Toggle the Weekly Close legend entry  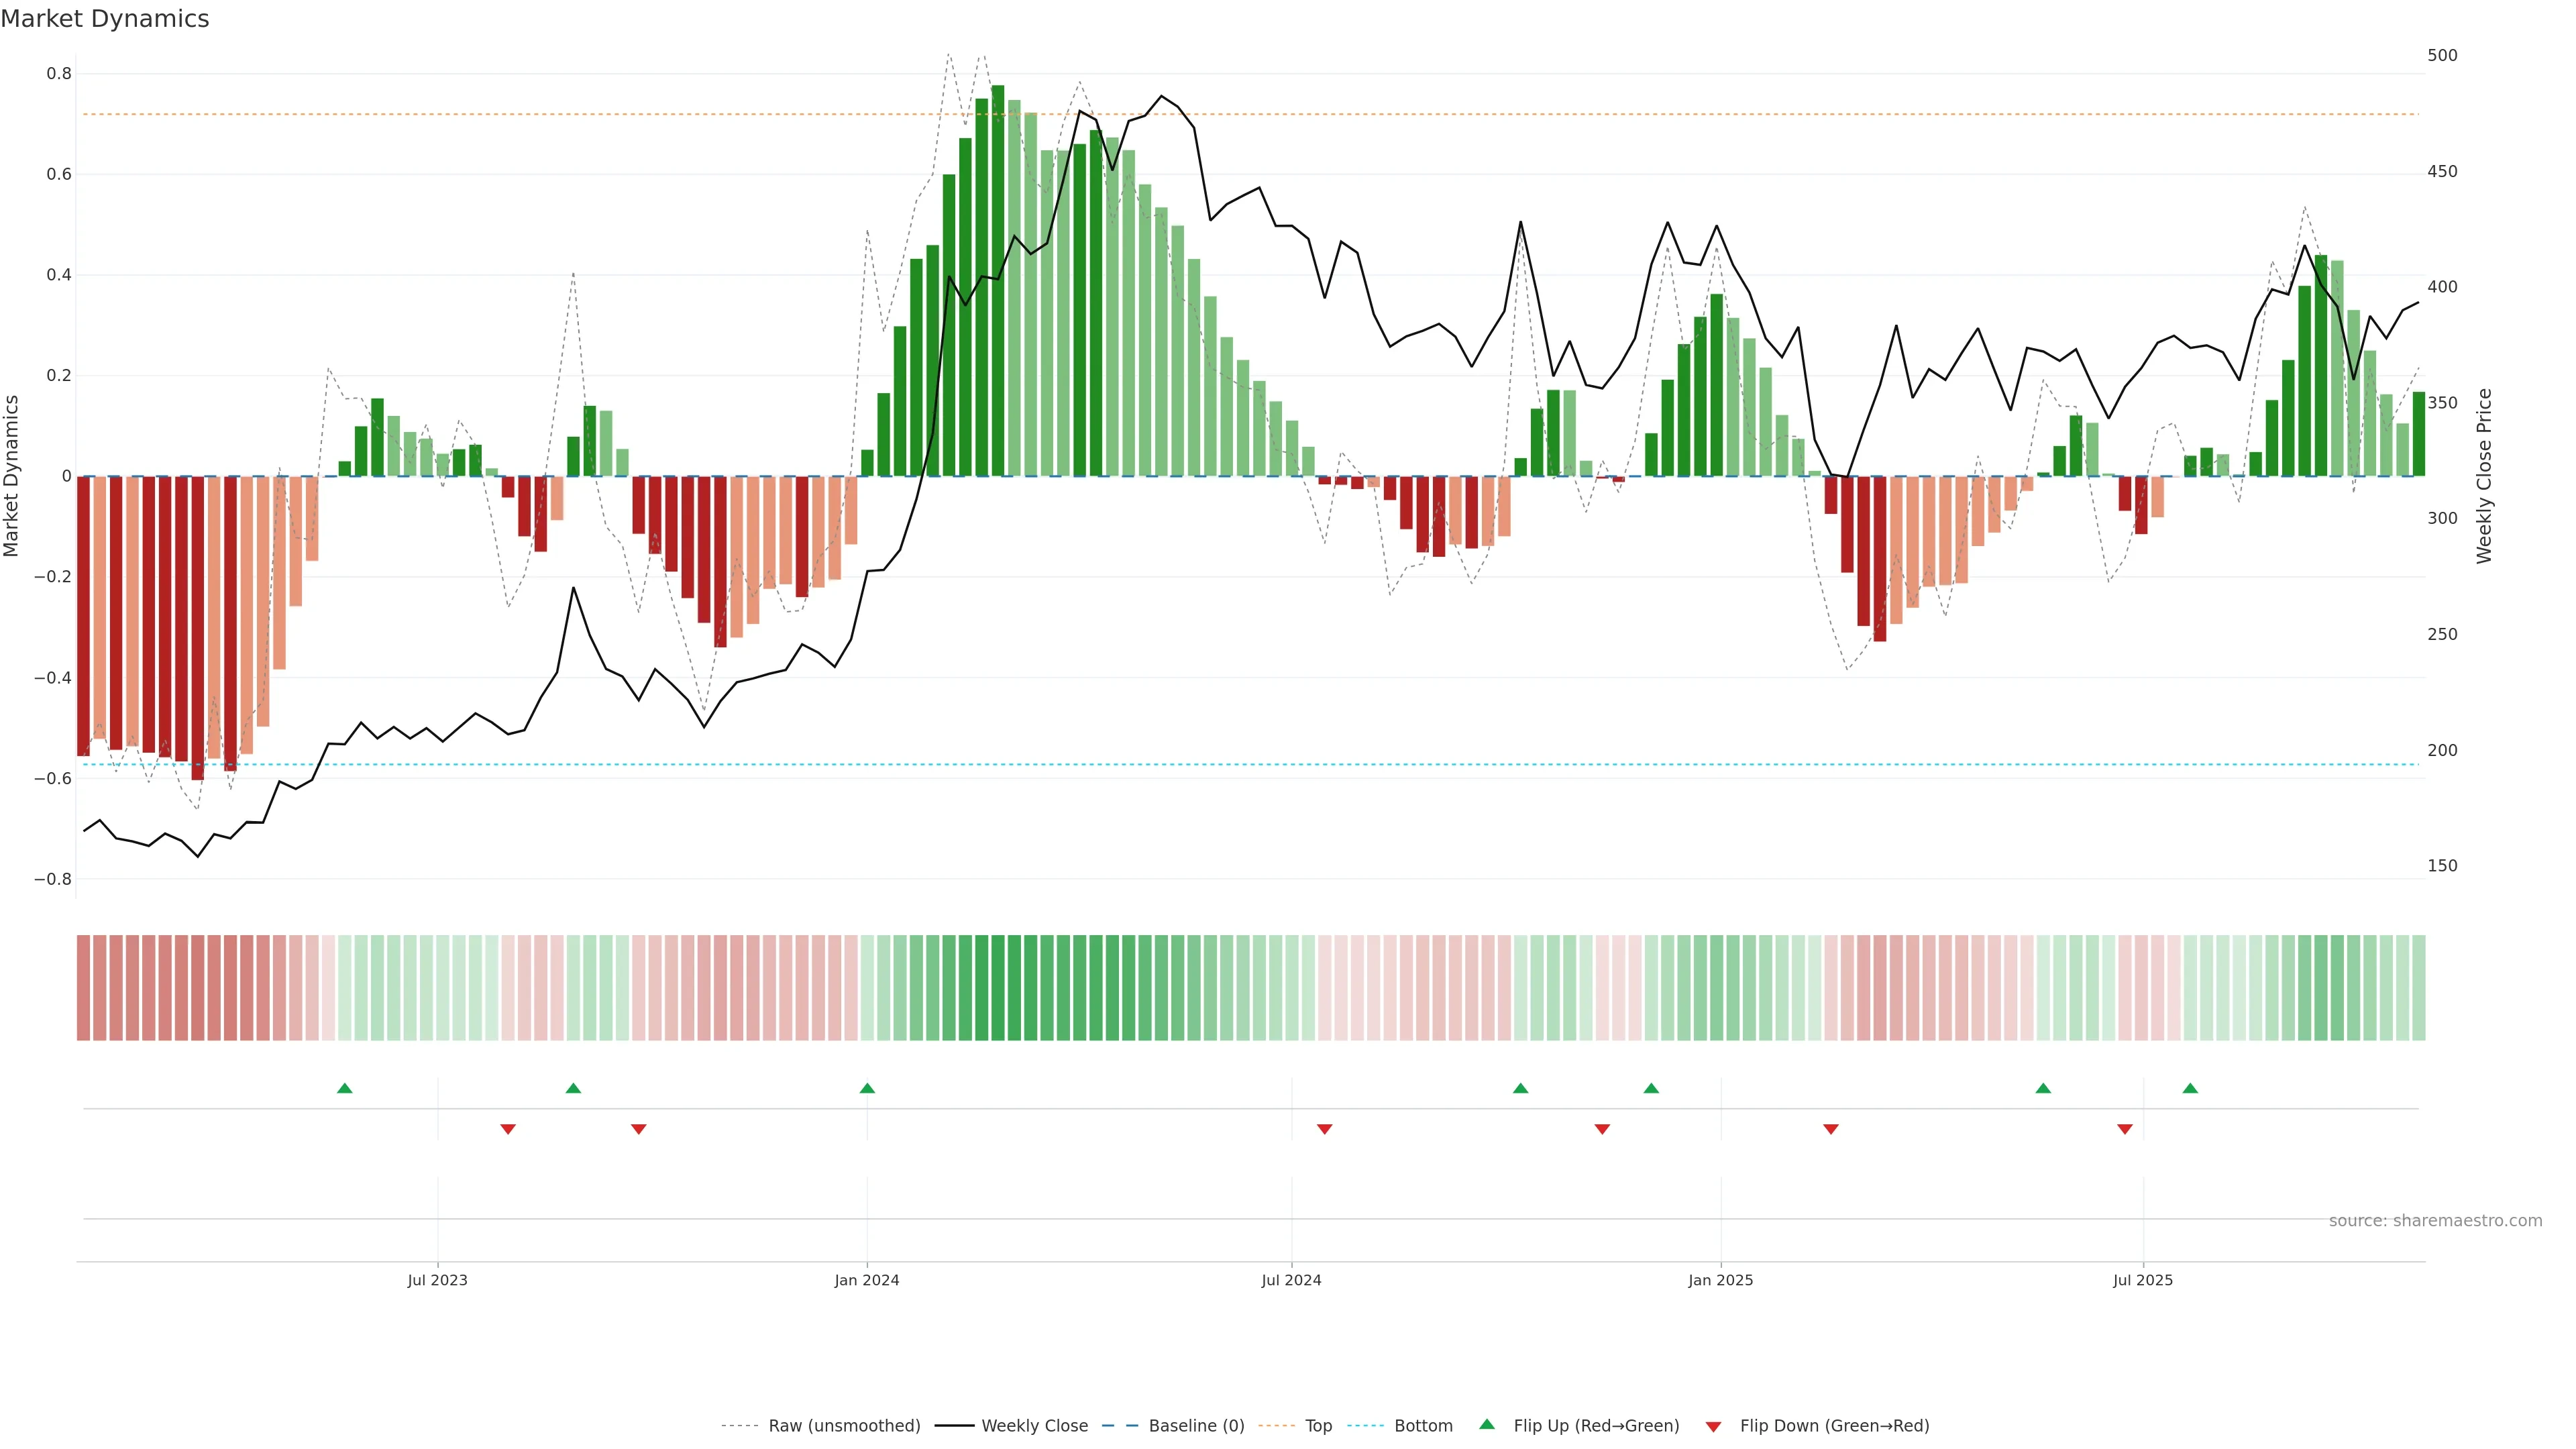(x=1034, y=1426)
